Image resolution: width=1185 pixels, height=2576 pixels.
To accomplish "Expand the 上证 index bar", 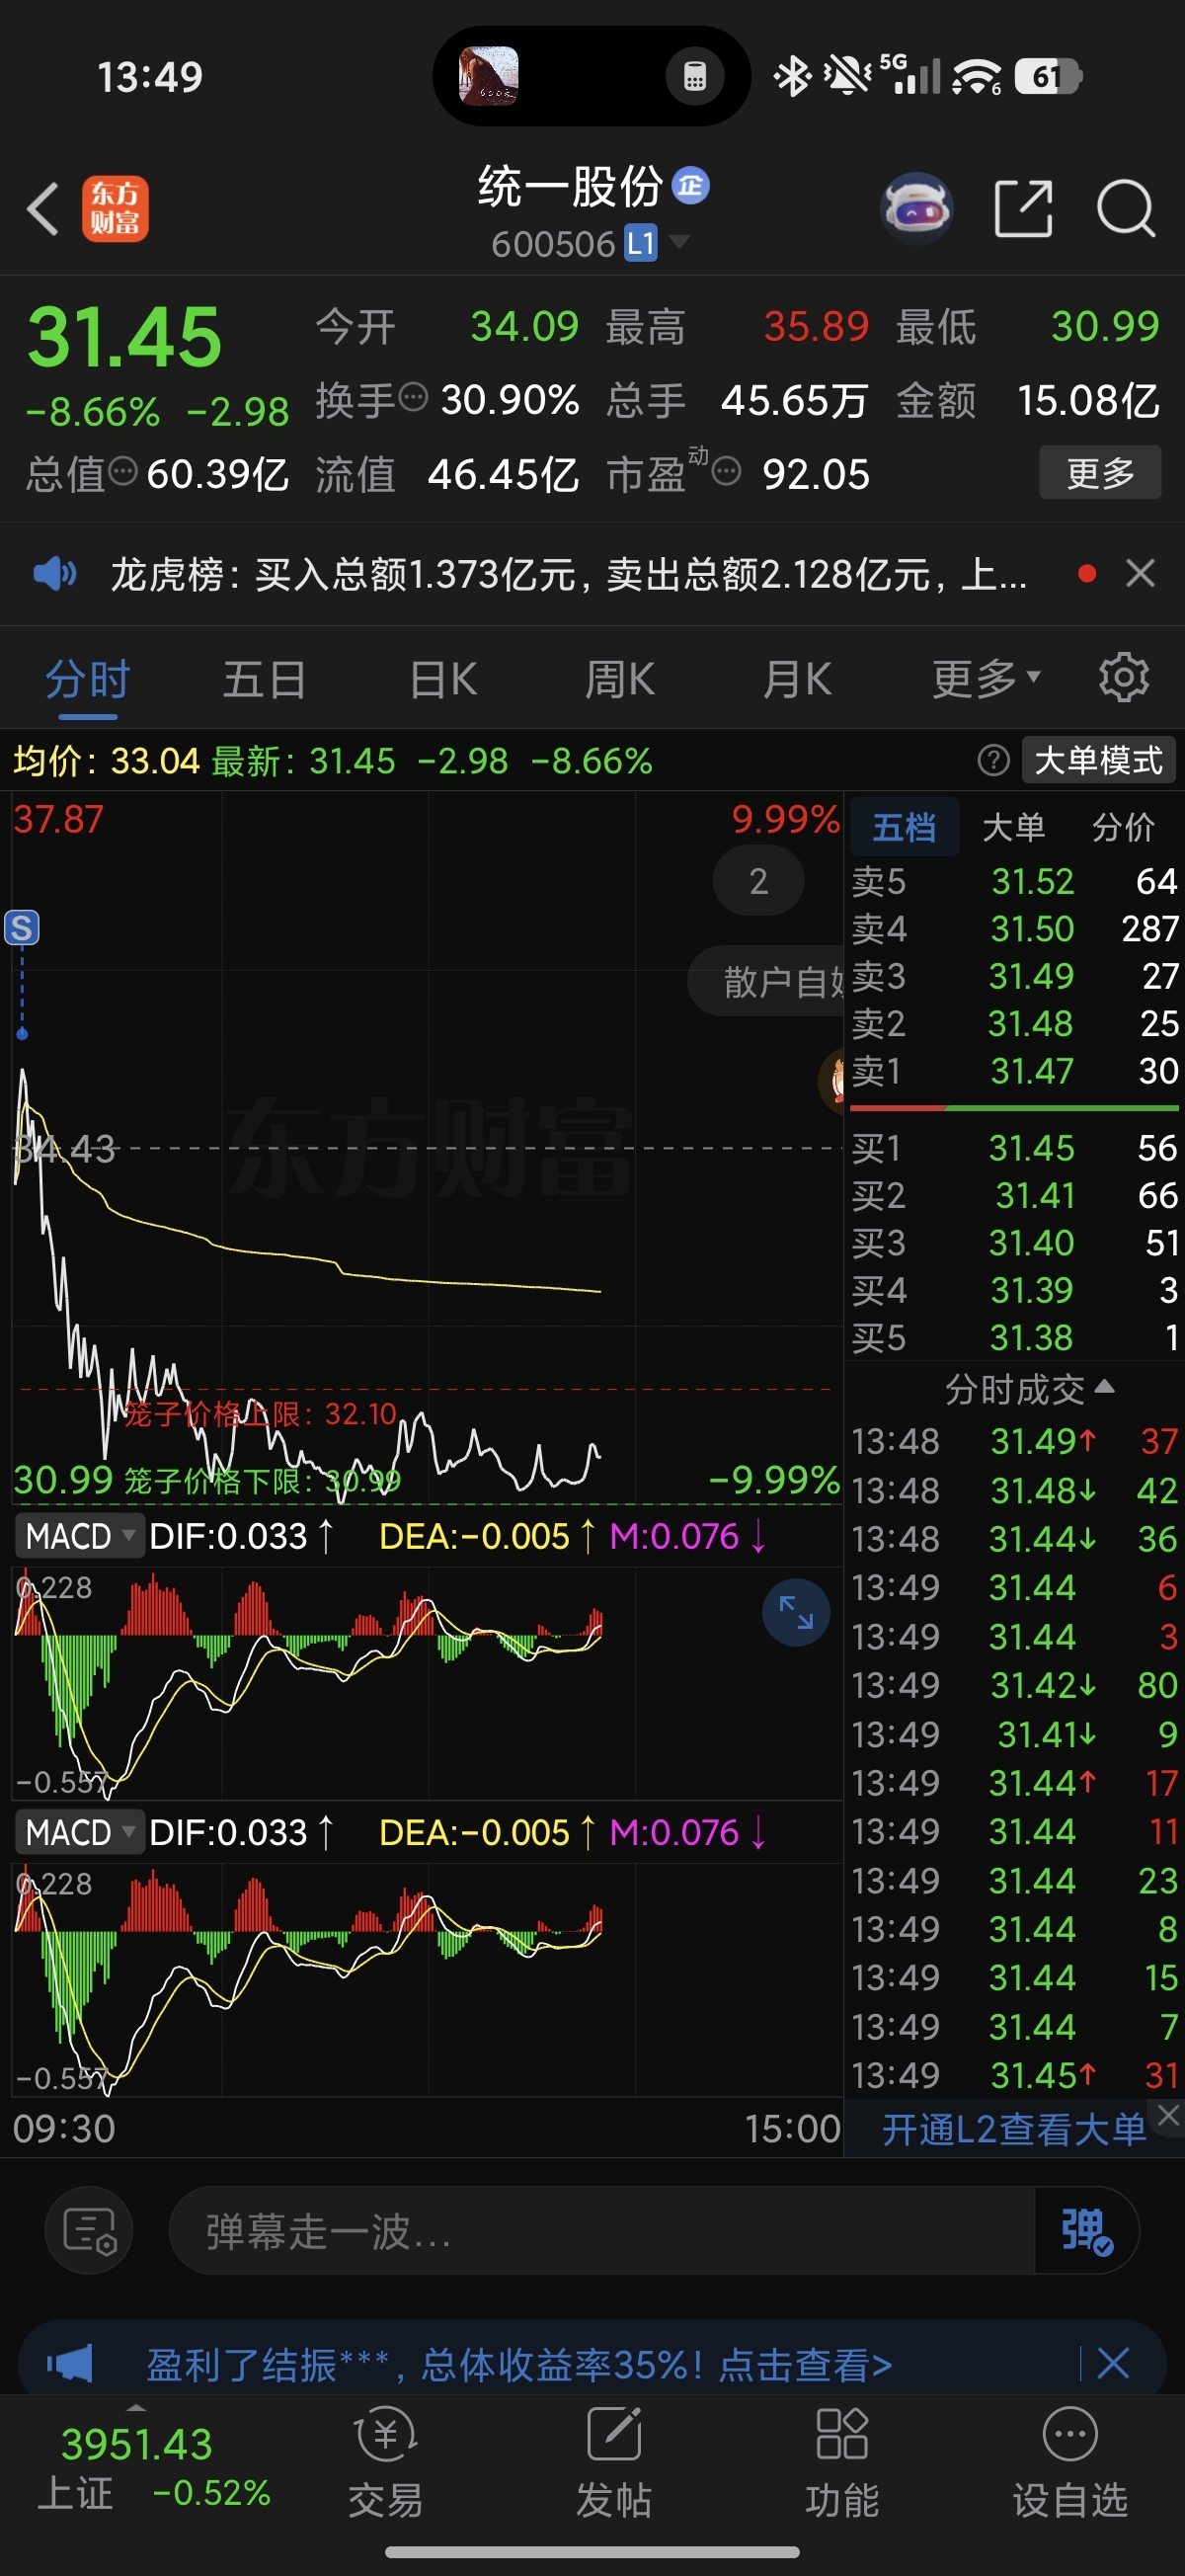I will coord(137,2407).
